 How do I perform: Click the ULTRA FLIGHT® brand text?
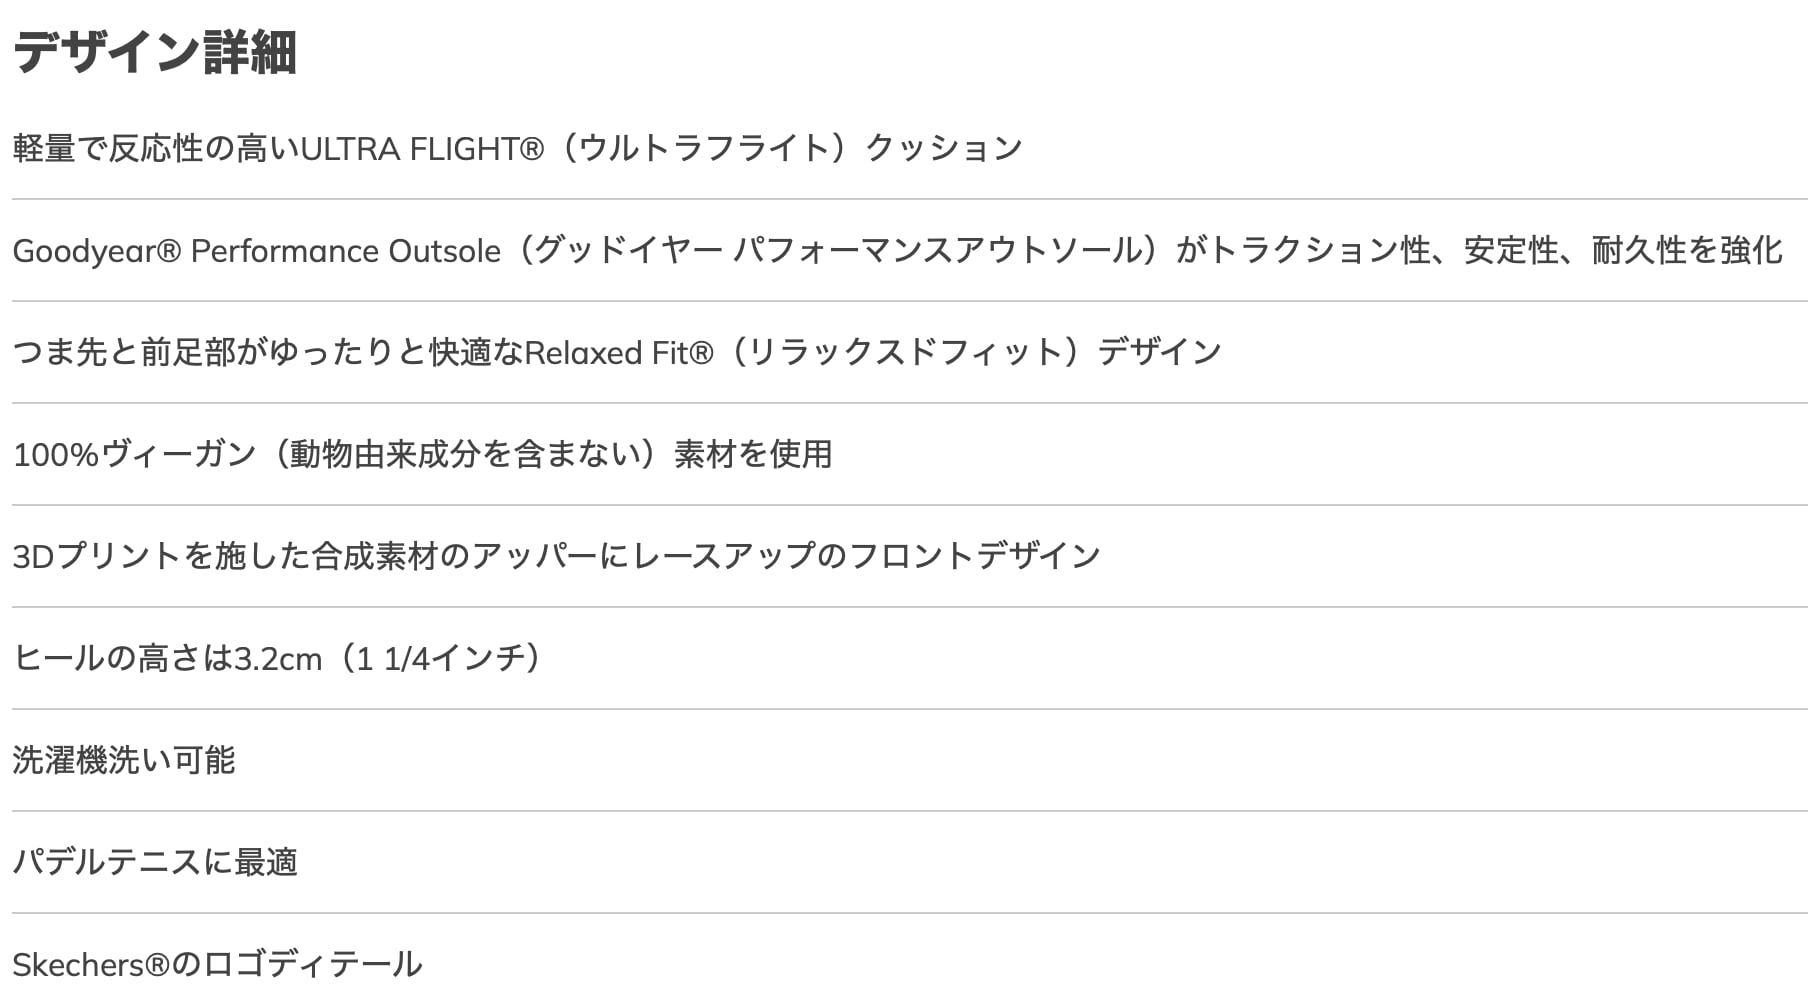click(x=422, y=149)
